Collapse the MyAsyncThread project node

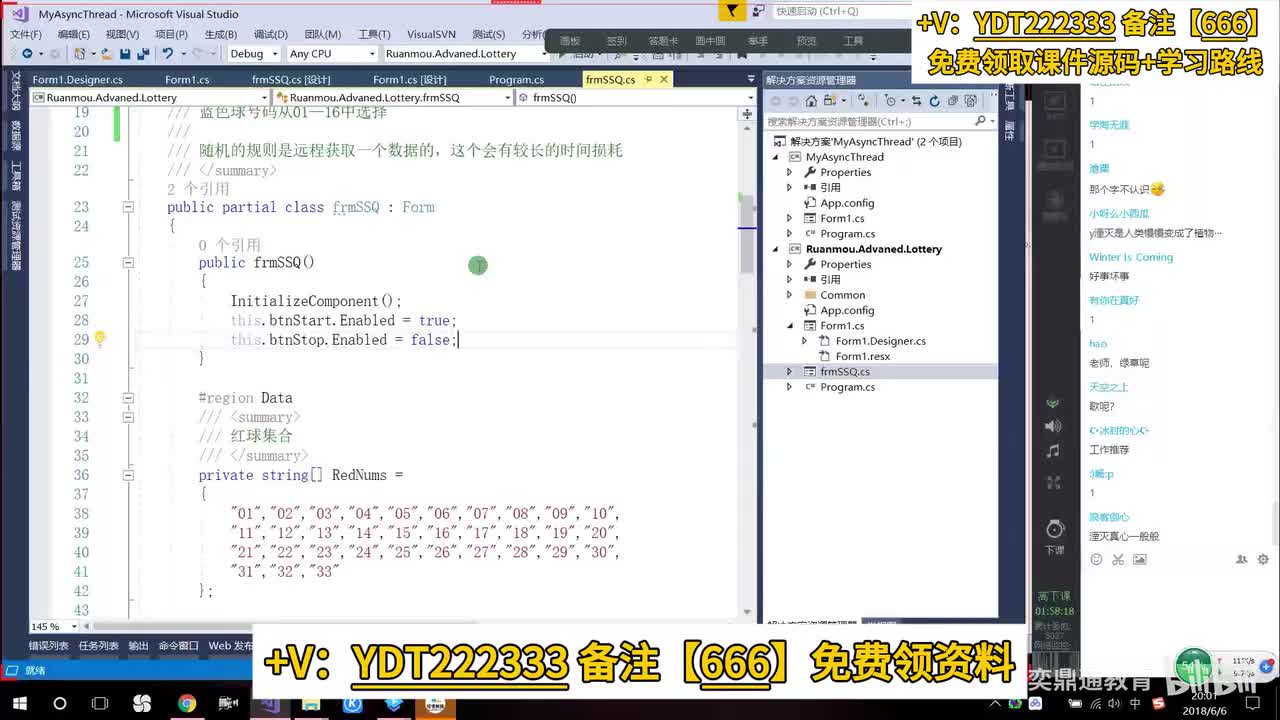(776, 157)
